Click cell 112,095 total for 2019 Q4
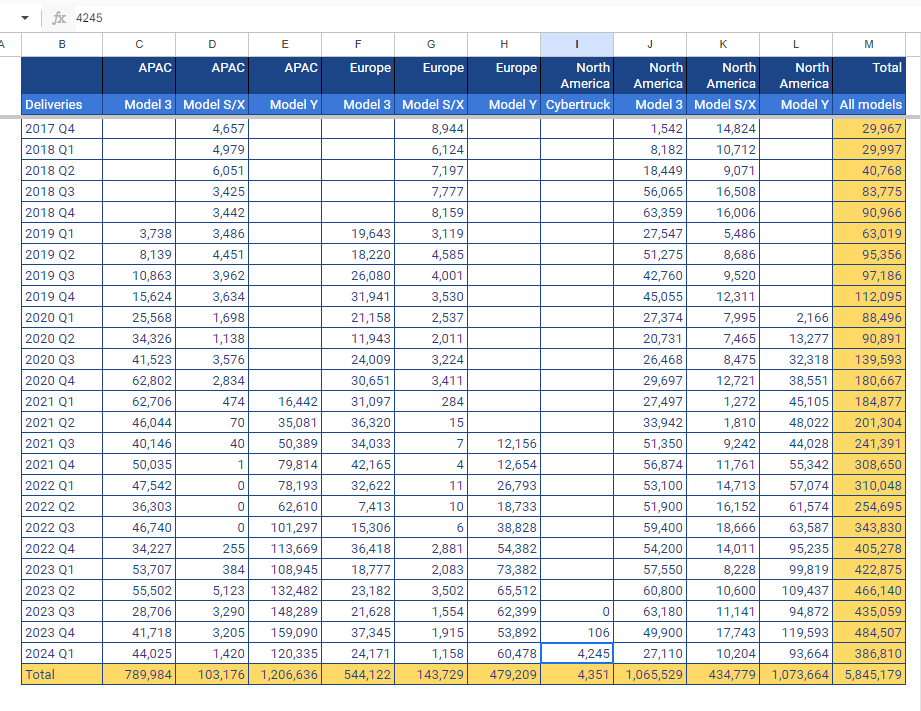This screenshot has width=921, height=711. tap(869, 297)
